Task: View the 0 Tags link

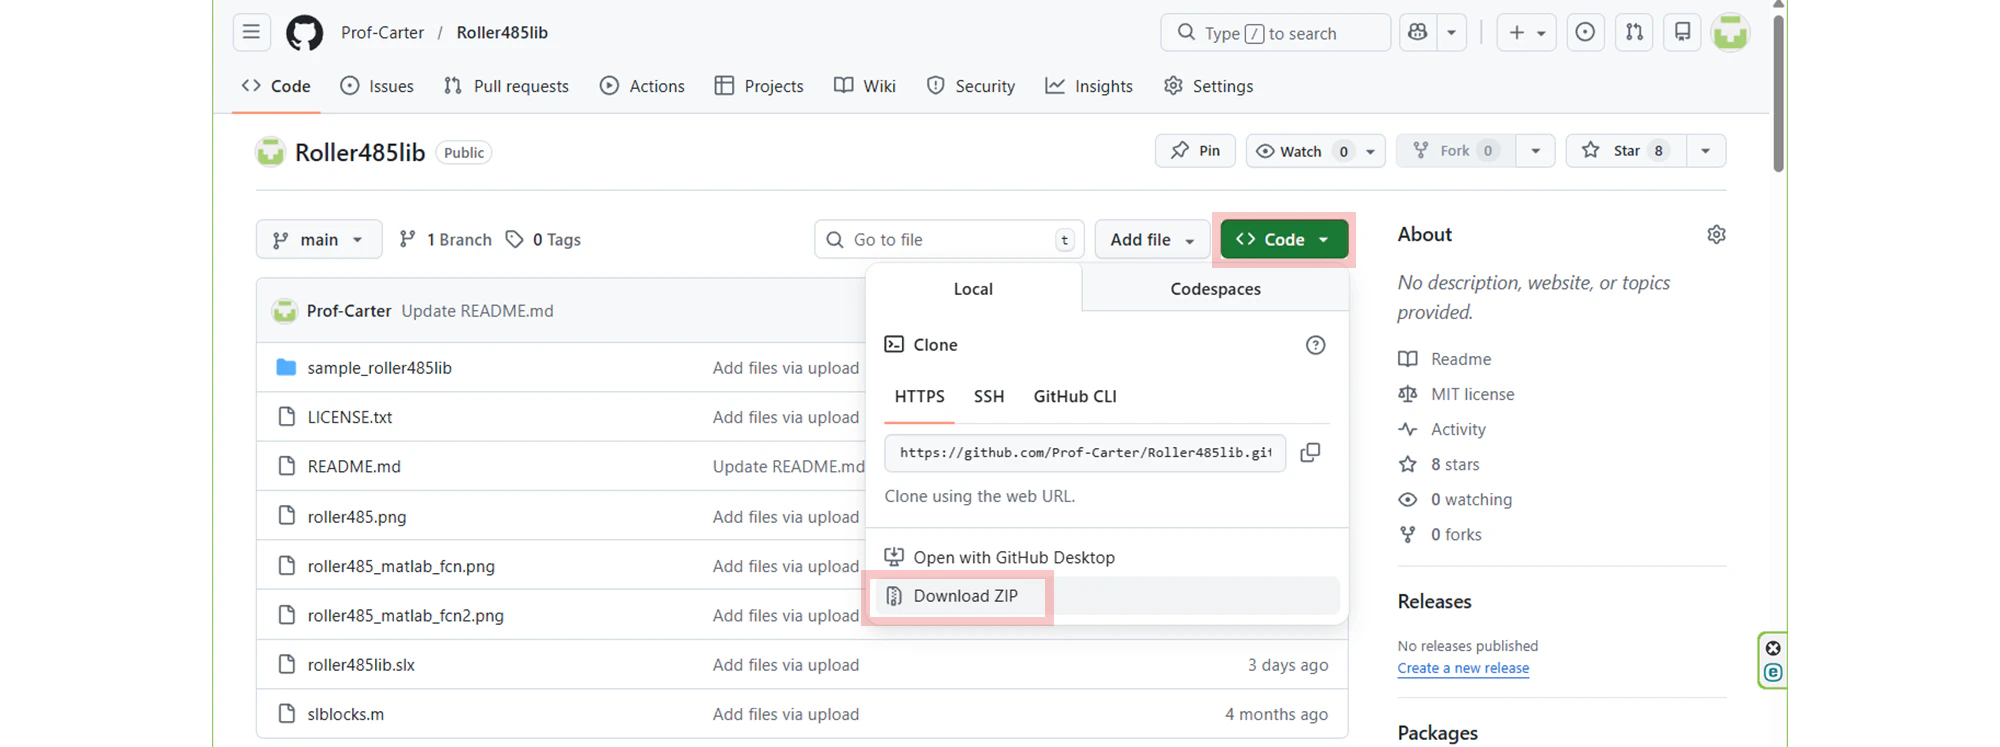Action: coord(543,240)
